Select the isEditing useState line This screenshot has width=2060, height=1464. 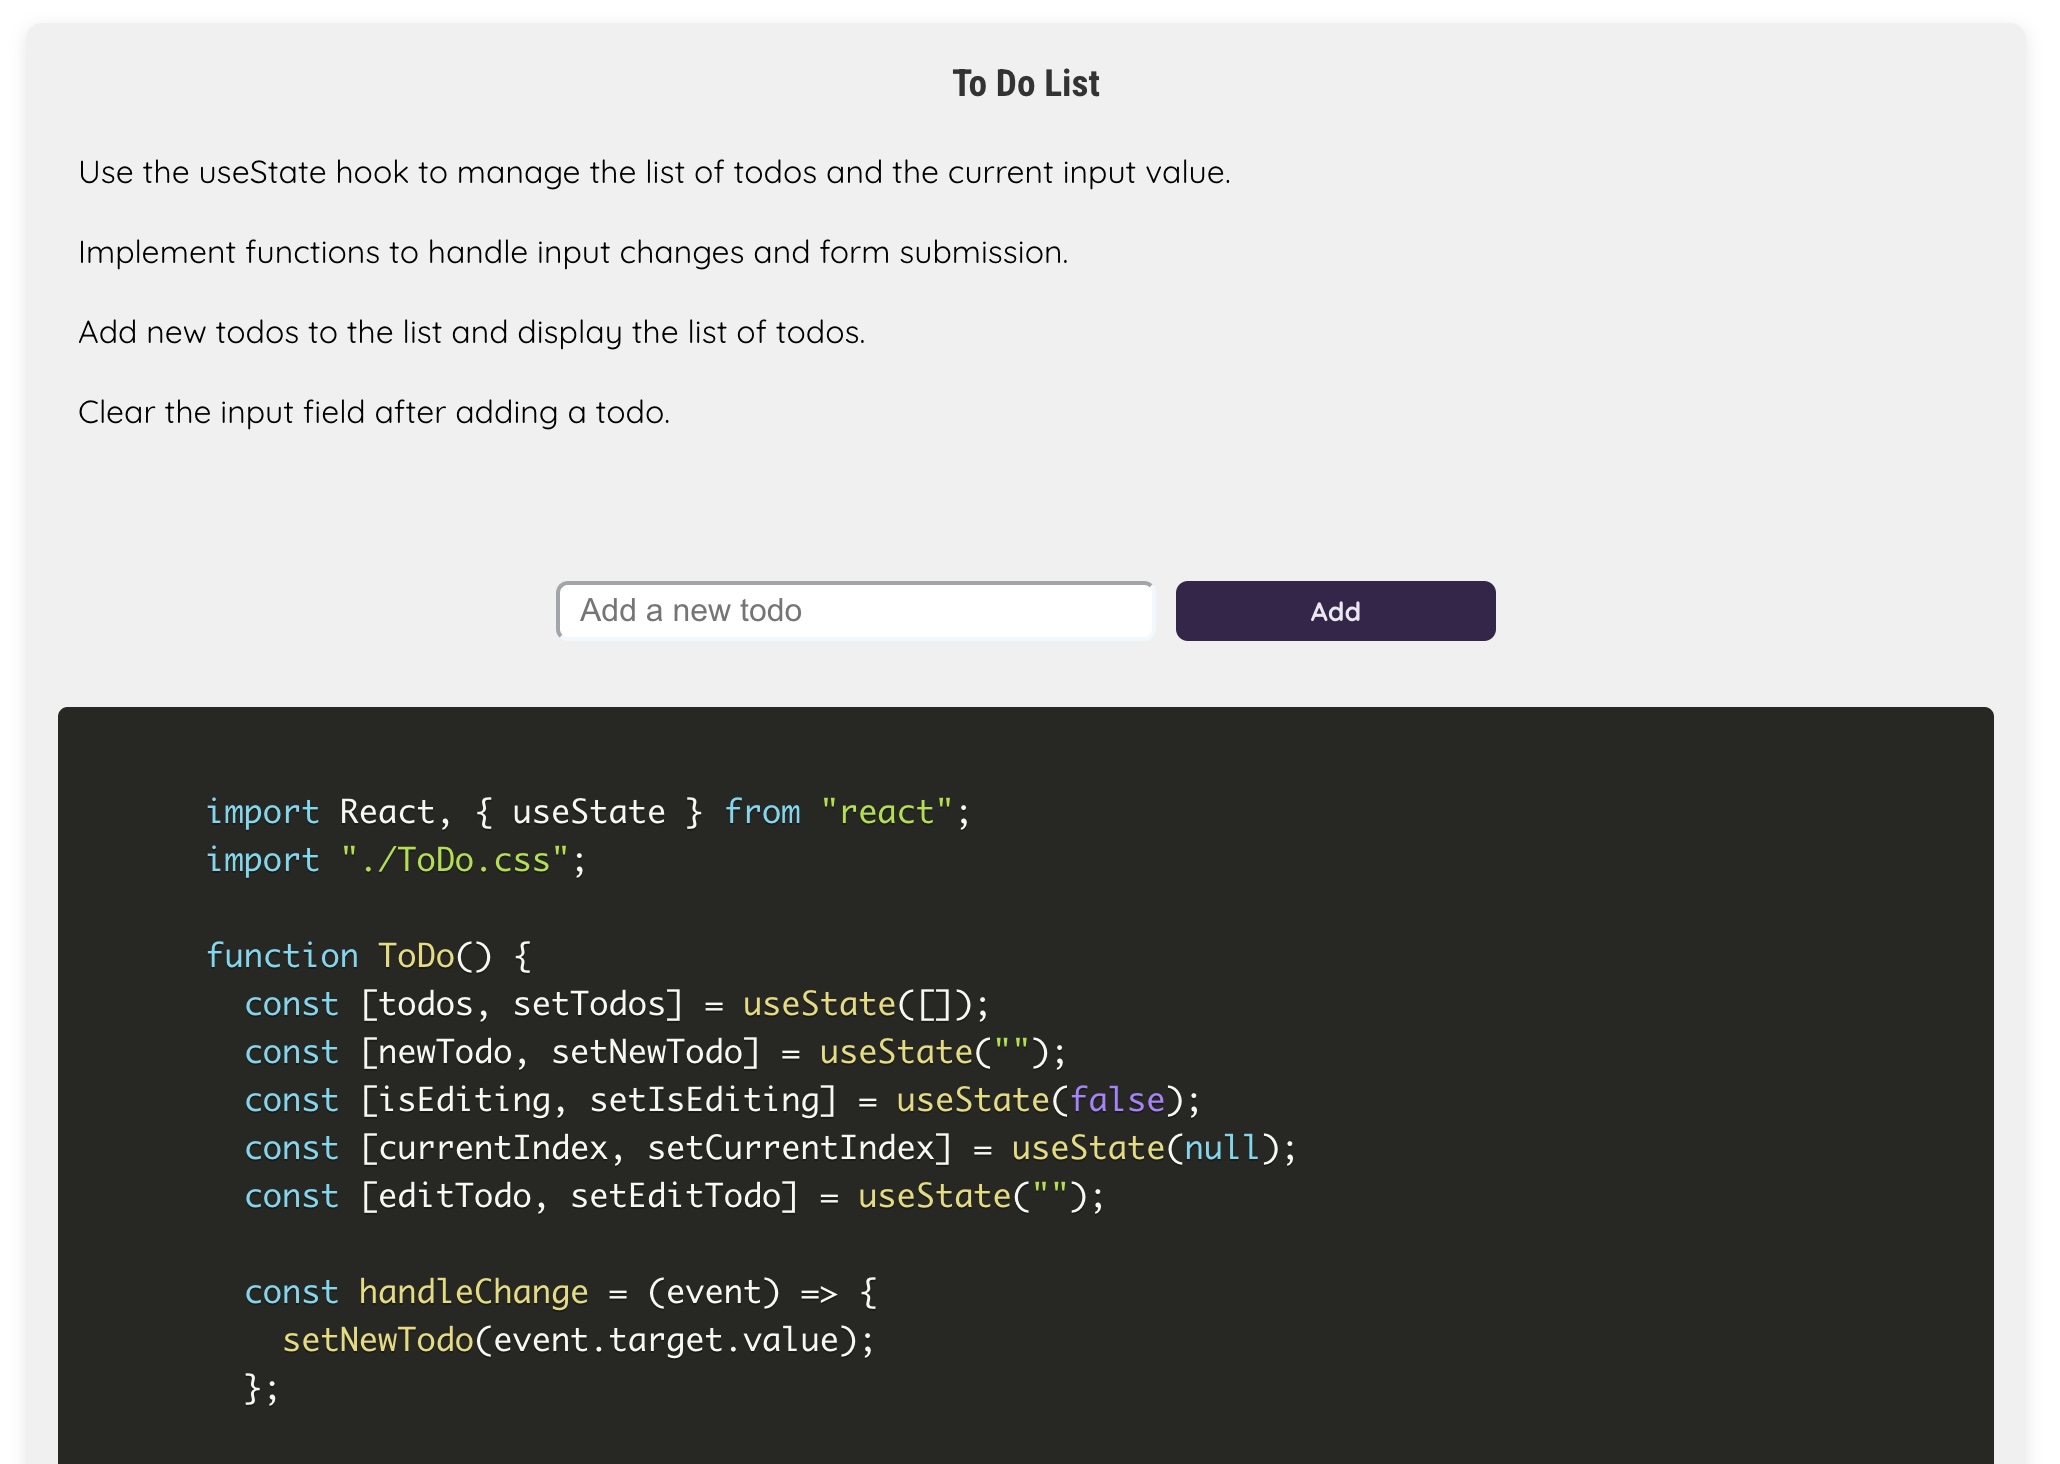720,1099
